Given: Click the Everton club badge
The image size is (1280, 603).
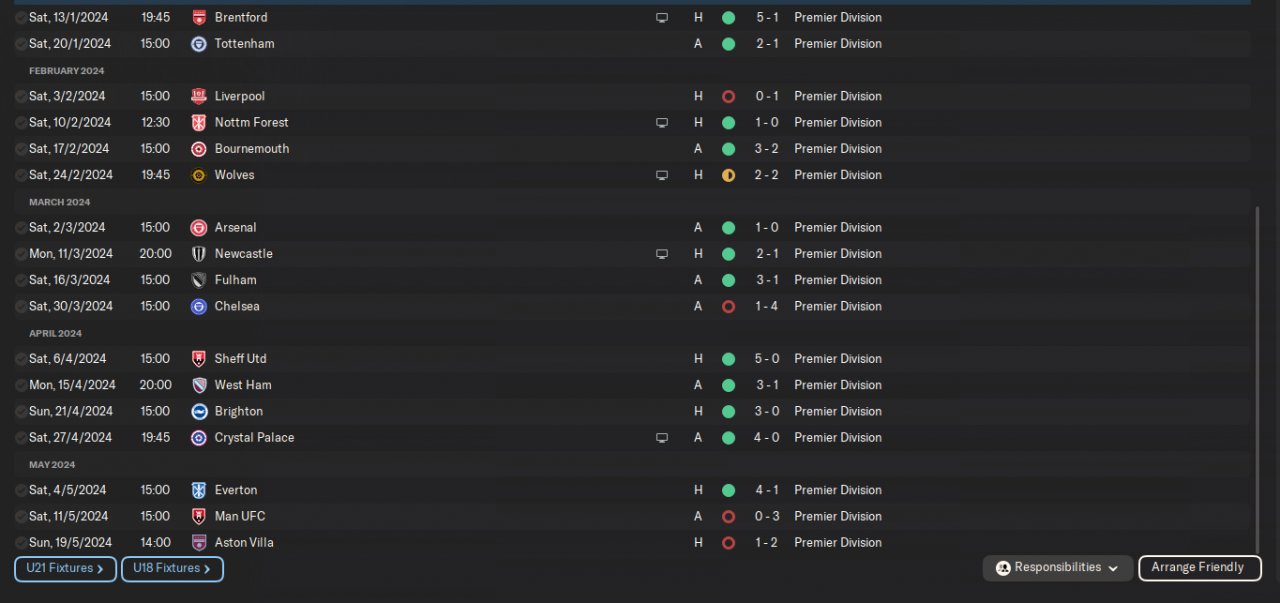Looking at the screenshot, I should click(199, 491).
